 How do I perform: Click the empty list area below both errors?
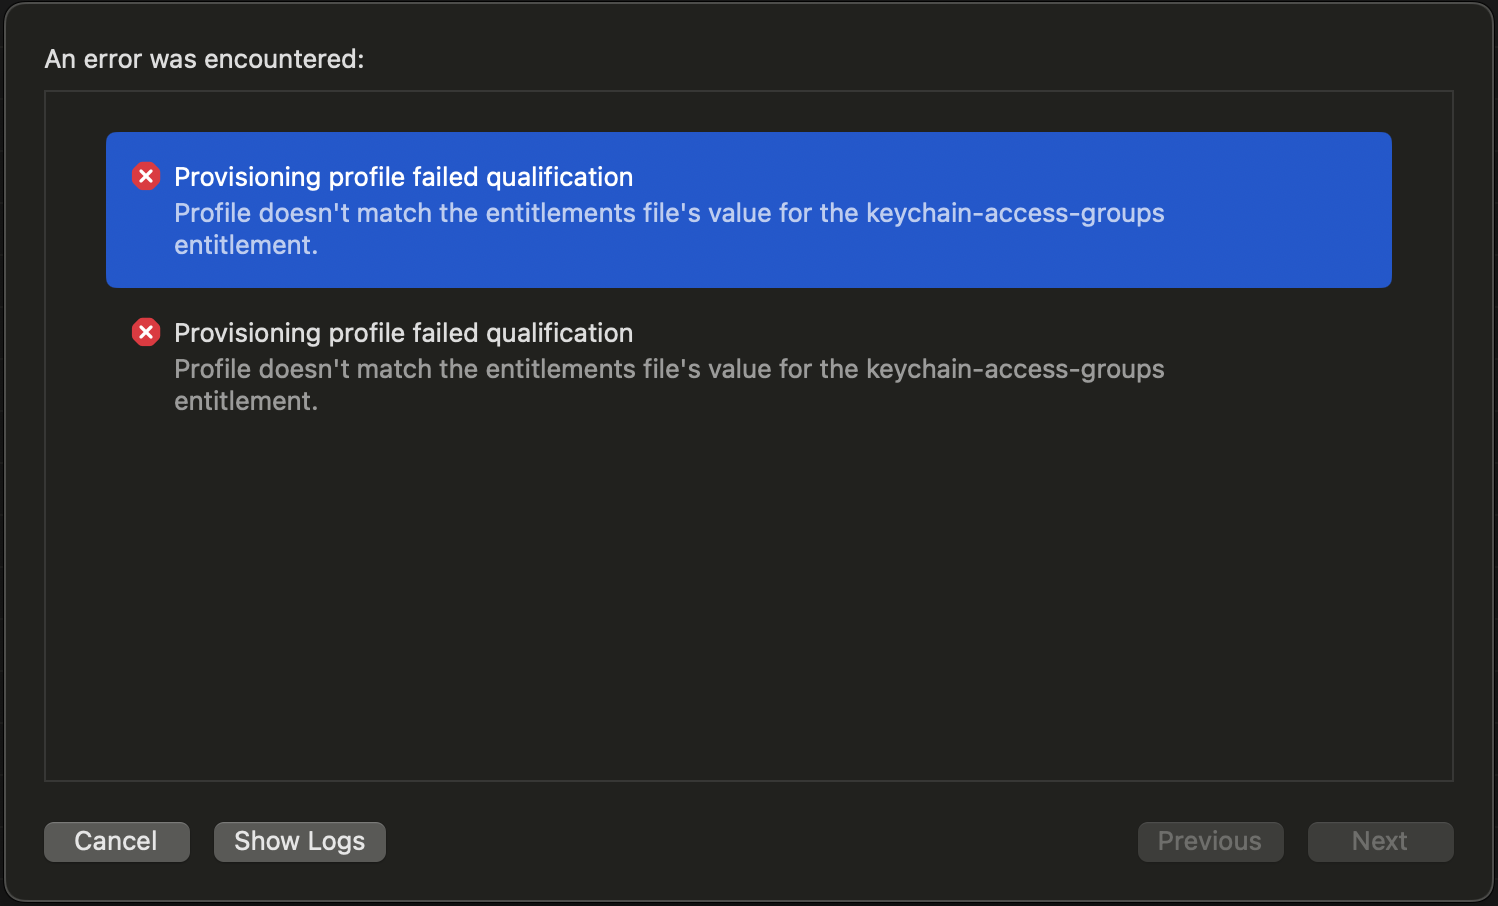click(748, 600)
